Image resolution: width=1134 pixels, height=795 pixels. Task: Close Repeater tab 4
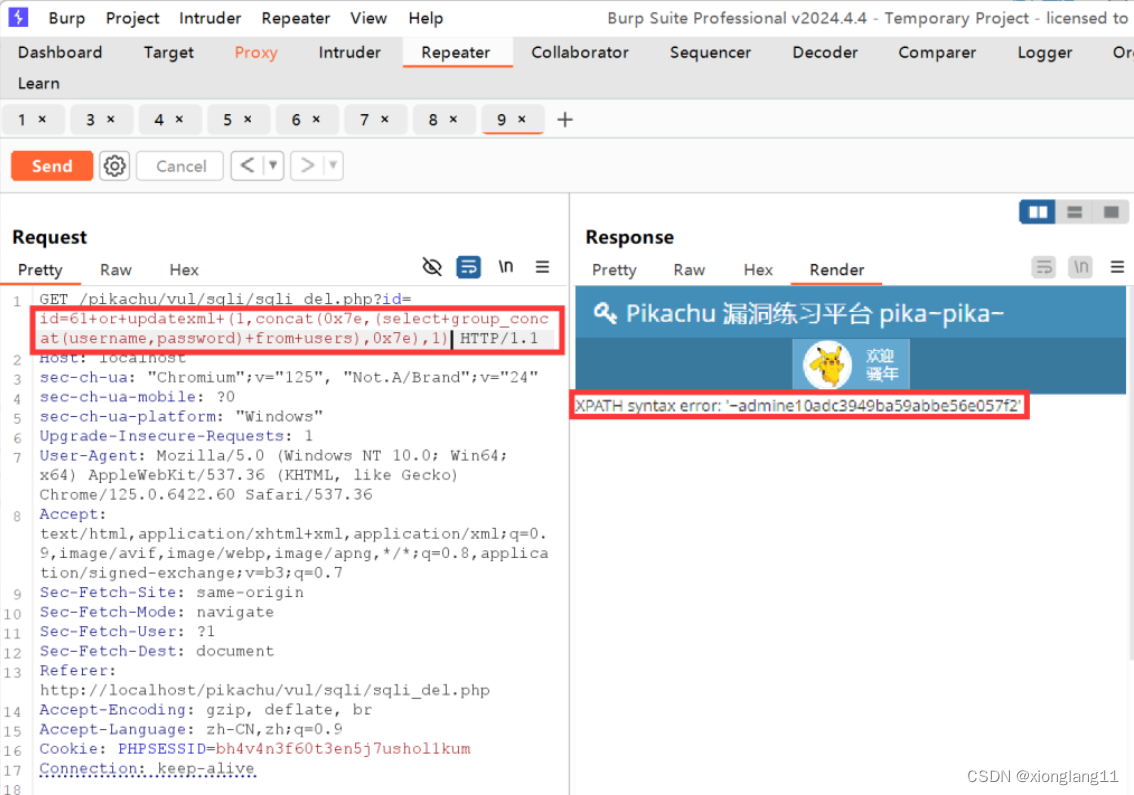click(179, 119)
